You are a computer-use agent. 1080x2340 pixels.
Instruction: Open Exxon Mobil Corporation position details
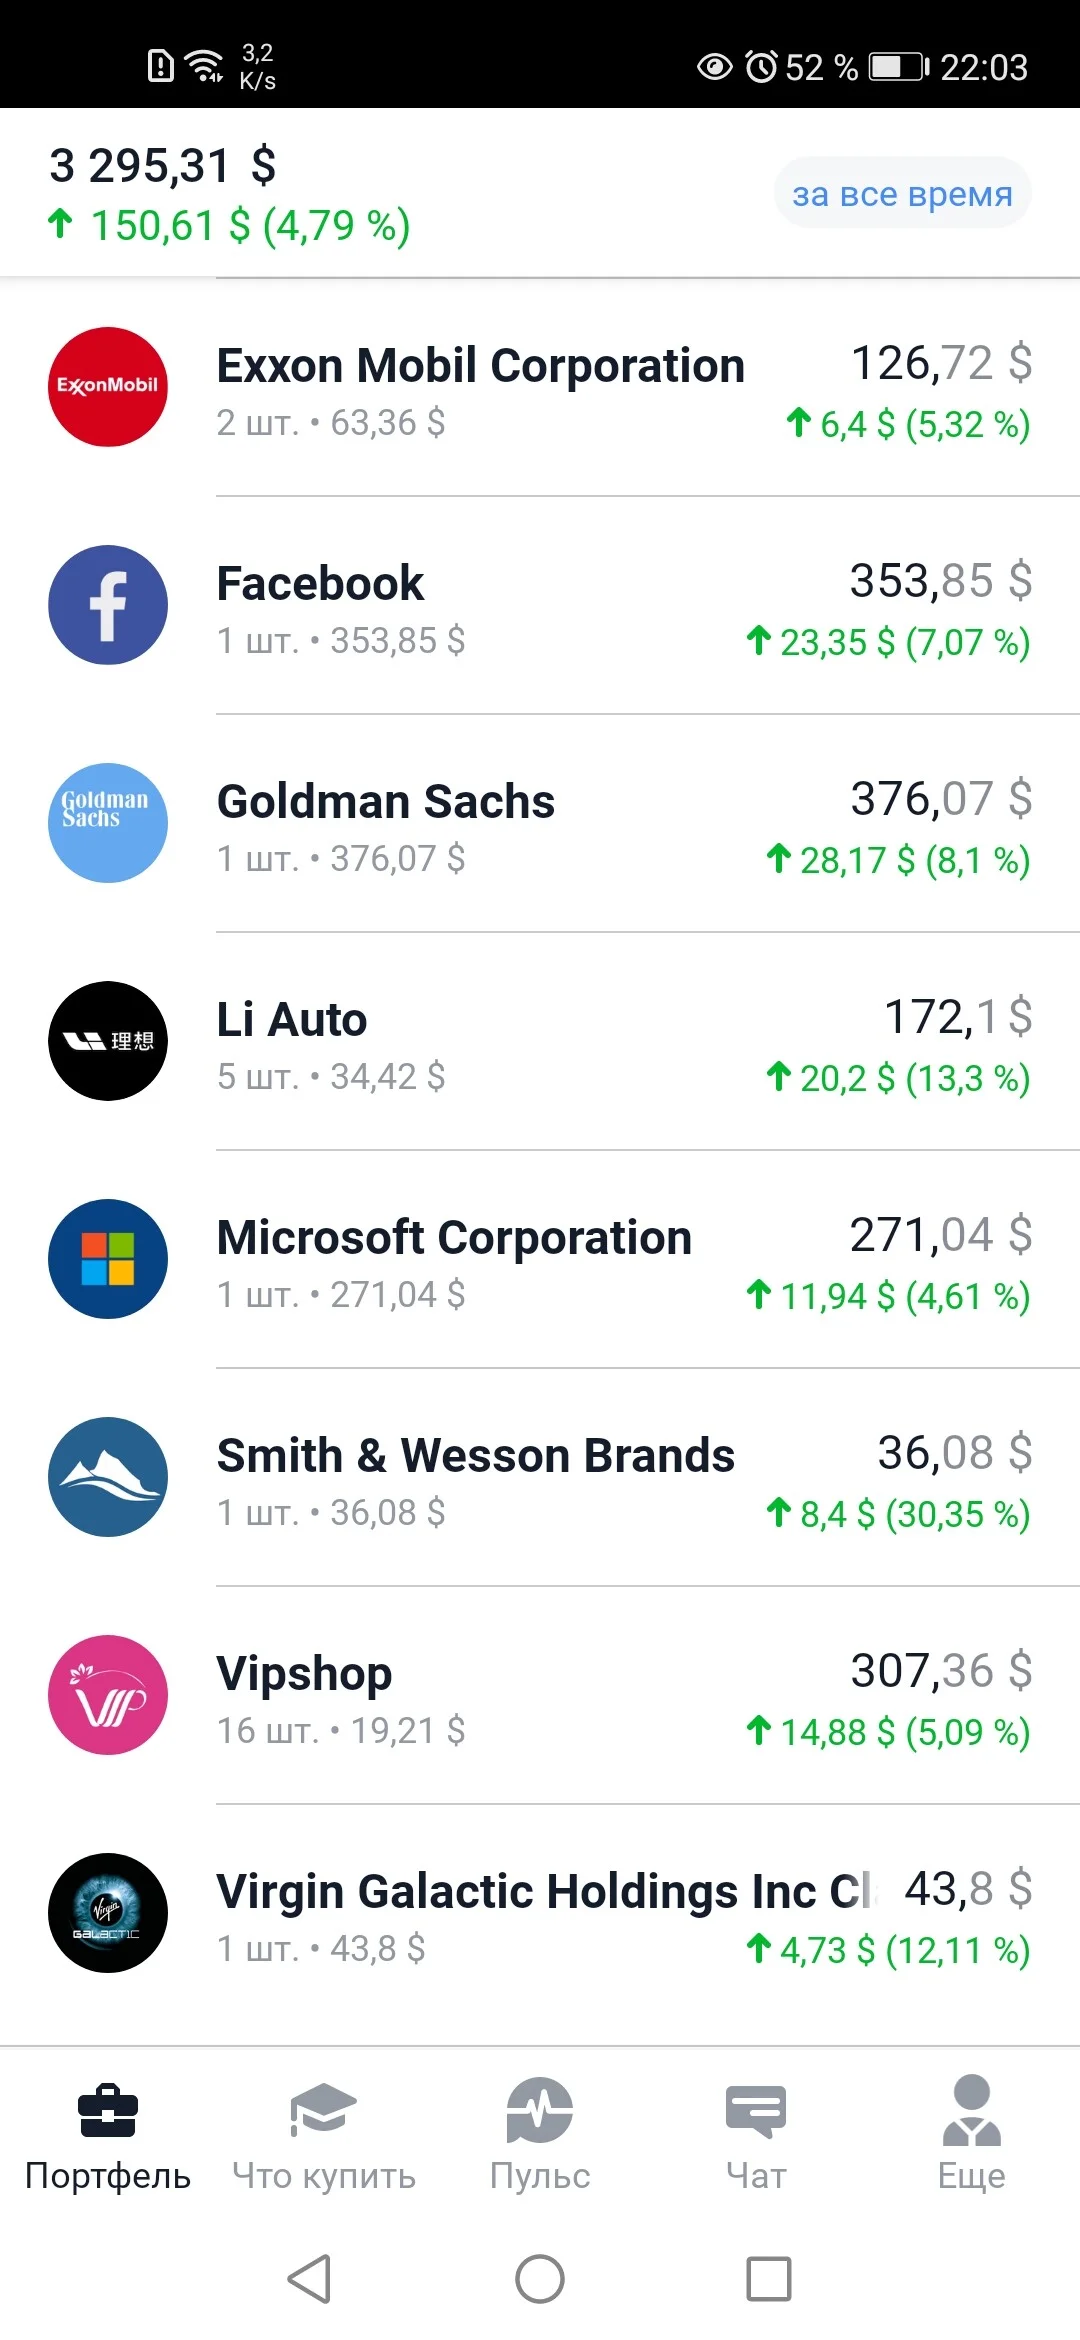point(540,387)
